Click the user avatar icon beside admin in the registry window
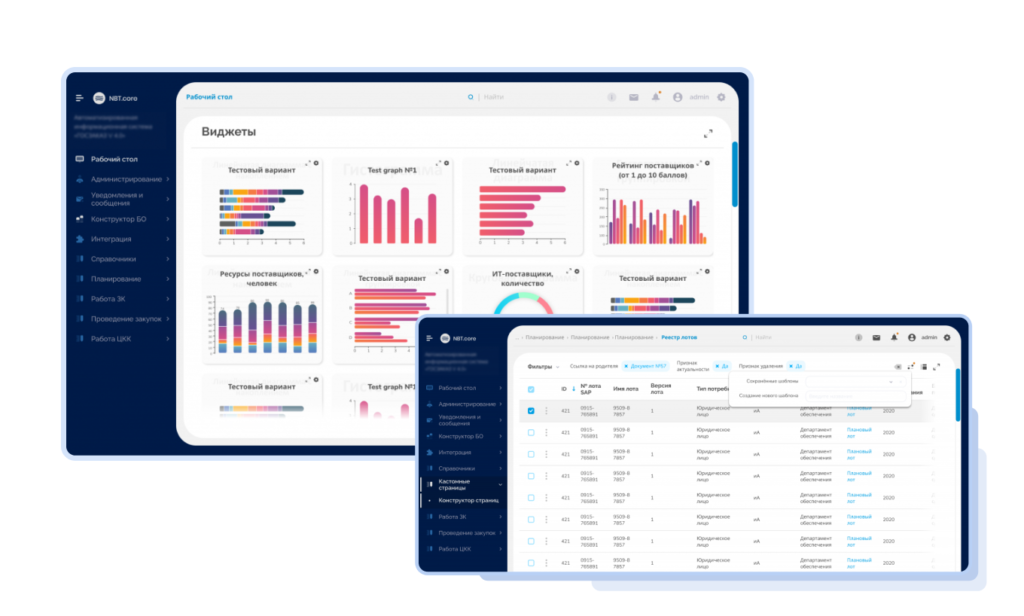This screenshot has width=1024, height=616. (912, 338)
